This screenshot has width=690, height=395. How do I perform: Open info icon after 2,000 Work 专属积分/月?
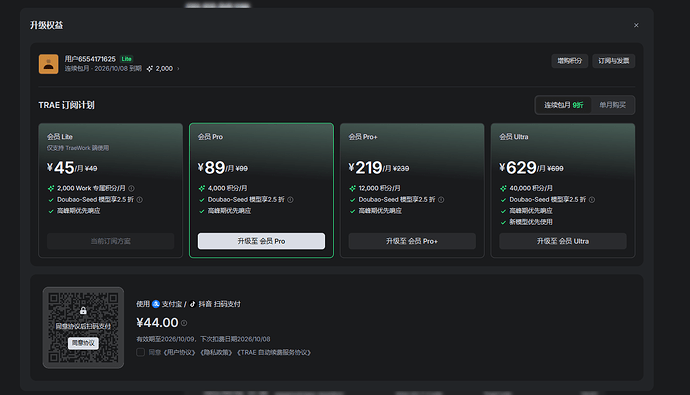[x=131, y=188]
